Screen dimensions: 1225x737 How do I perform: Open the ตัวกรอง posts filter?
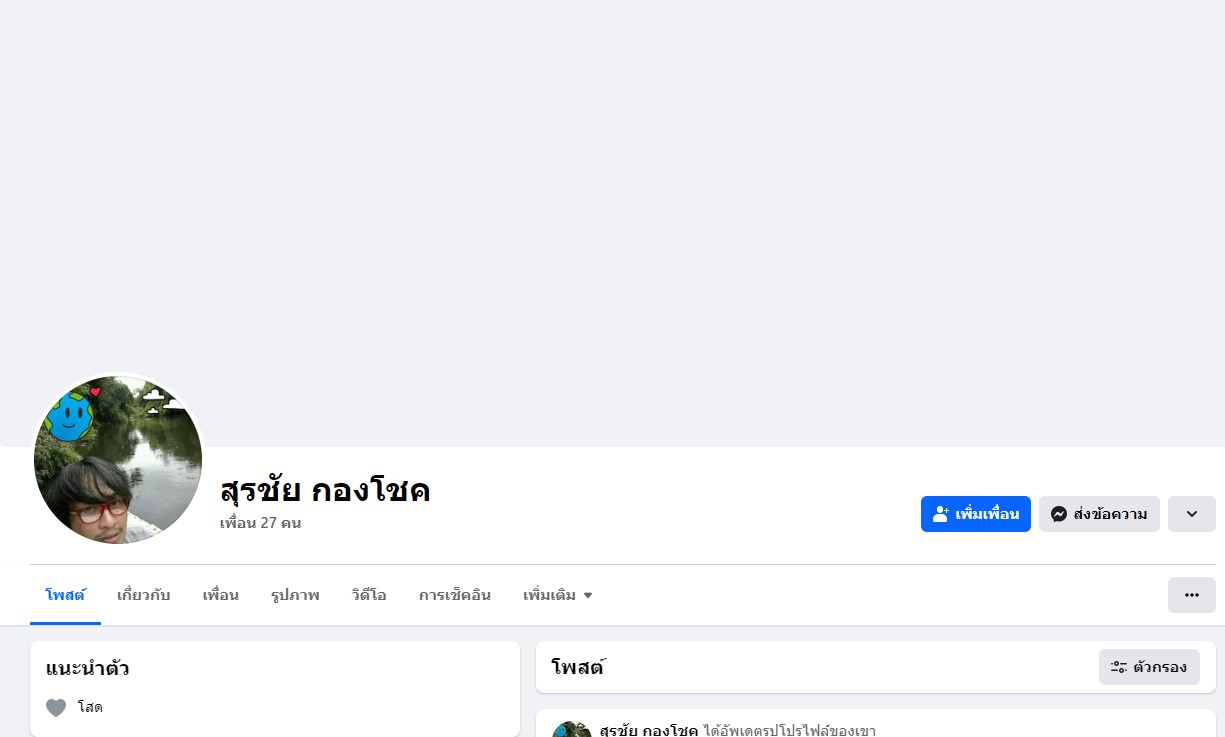pos(1149,667)
